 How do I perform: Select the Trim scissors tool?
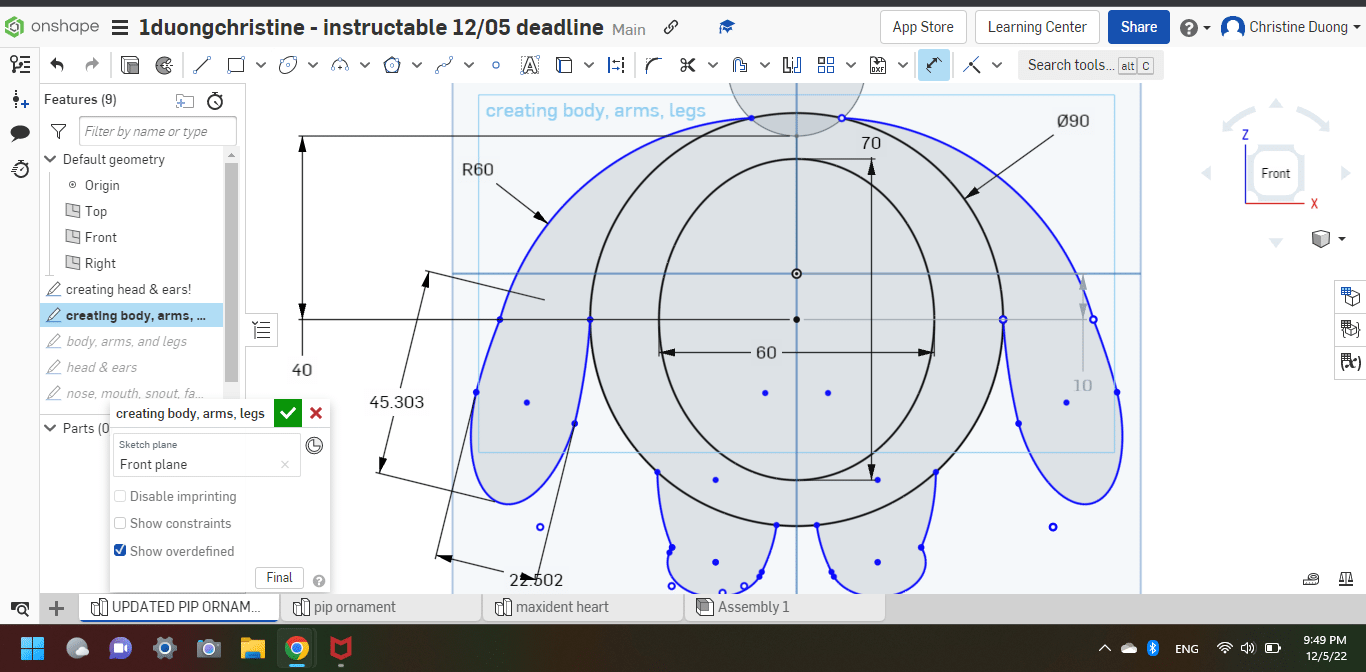(687, 65)
